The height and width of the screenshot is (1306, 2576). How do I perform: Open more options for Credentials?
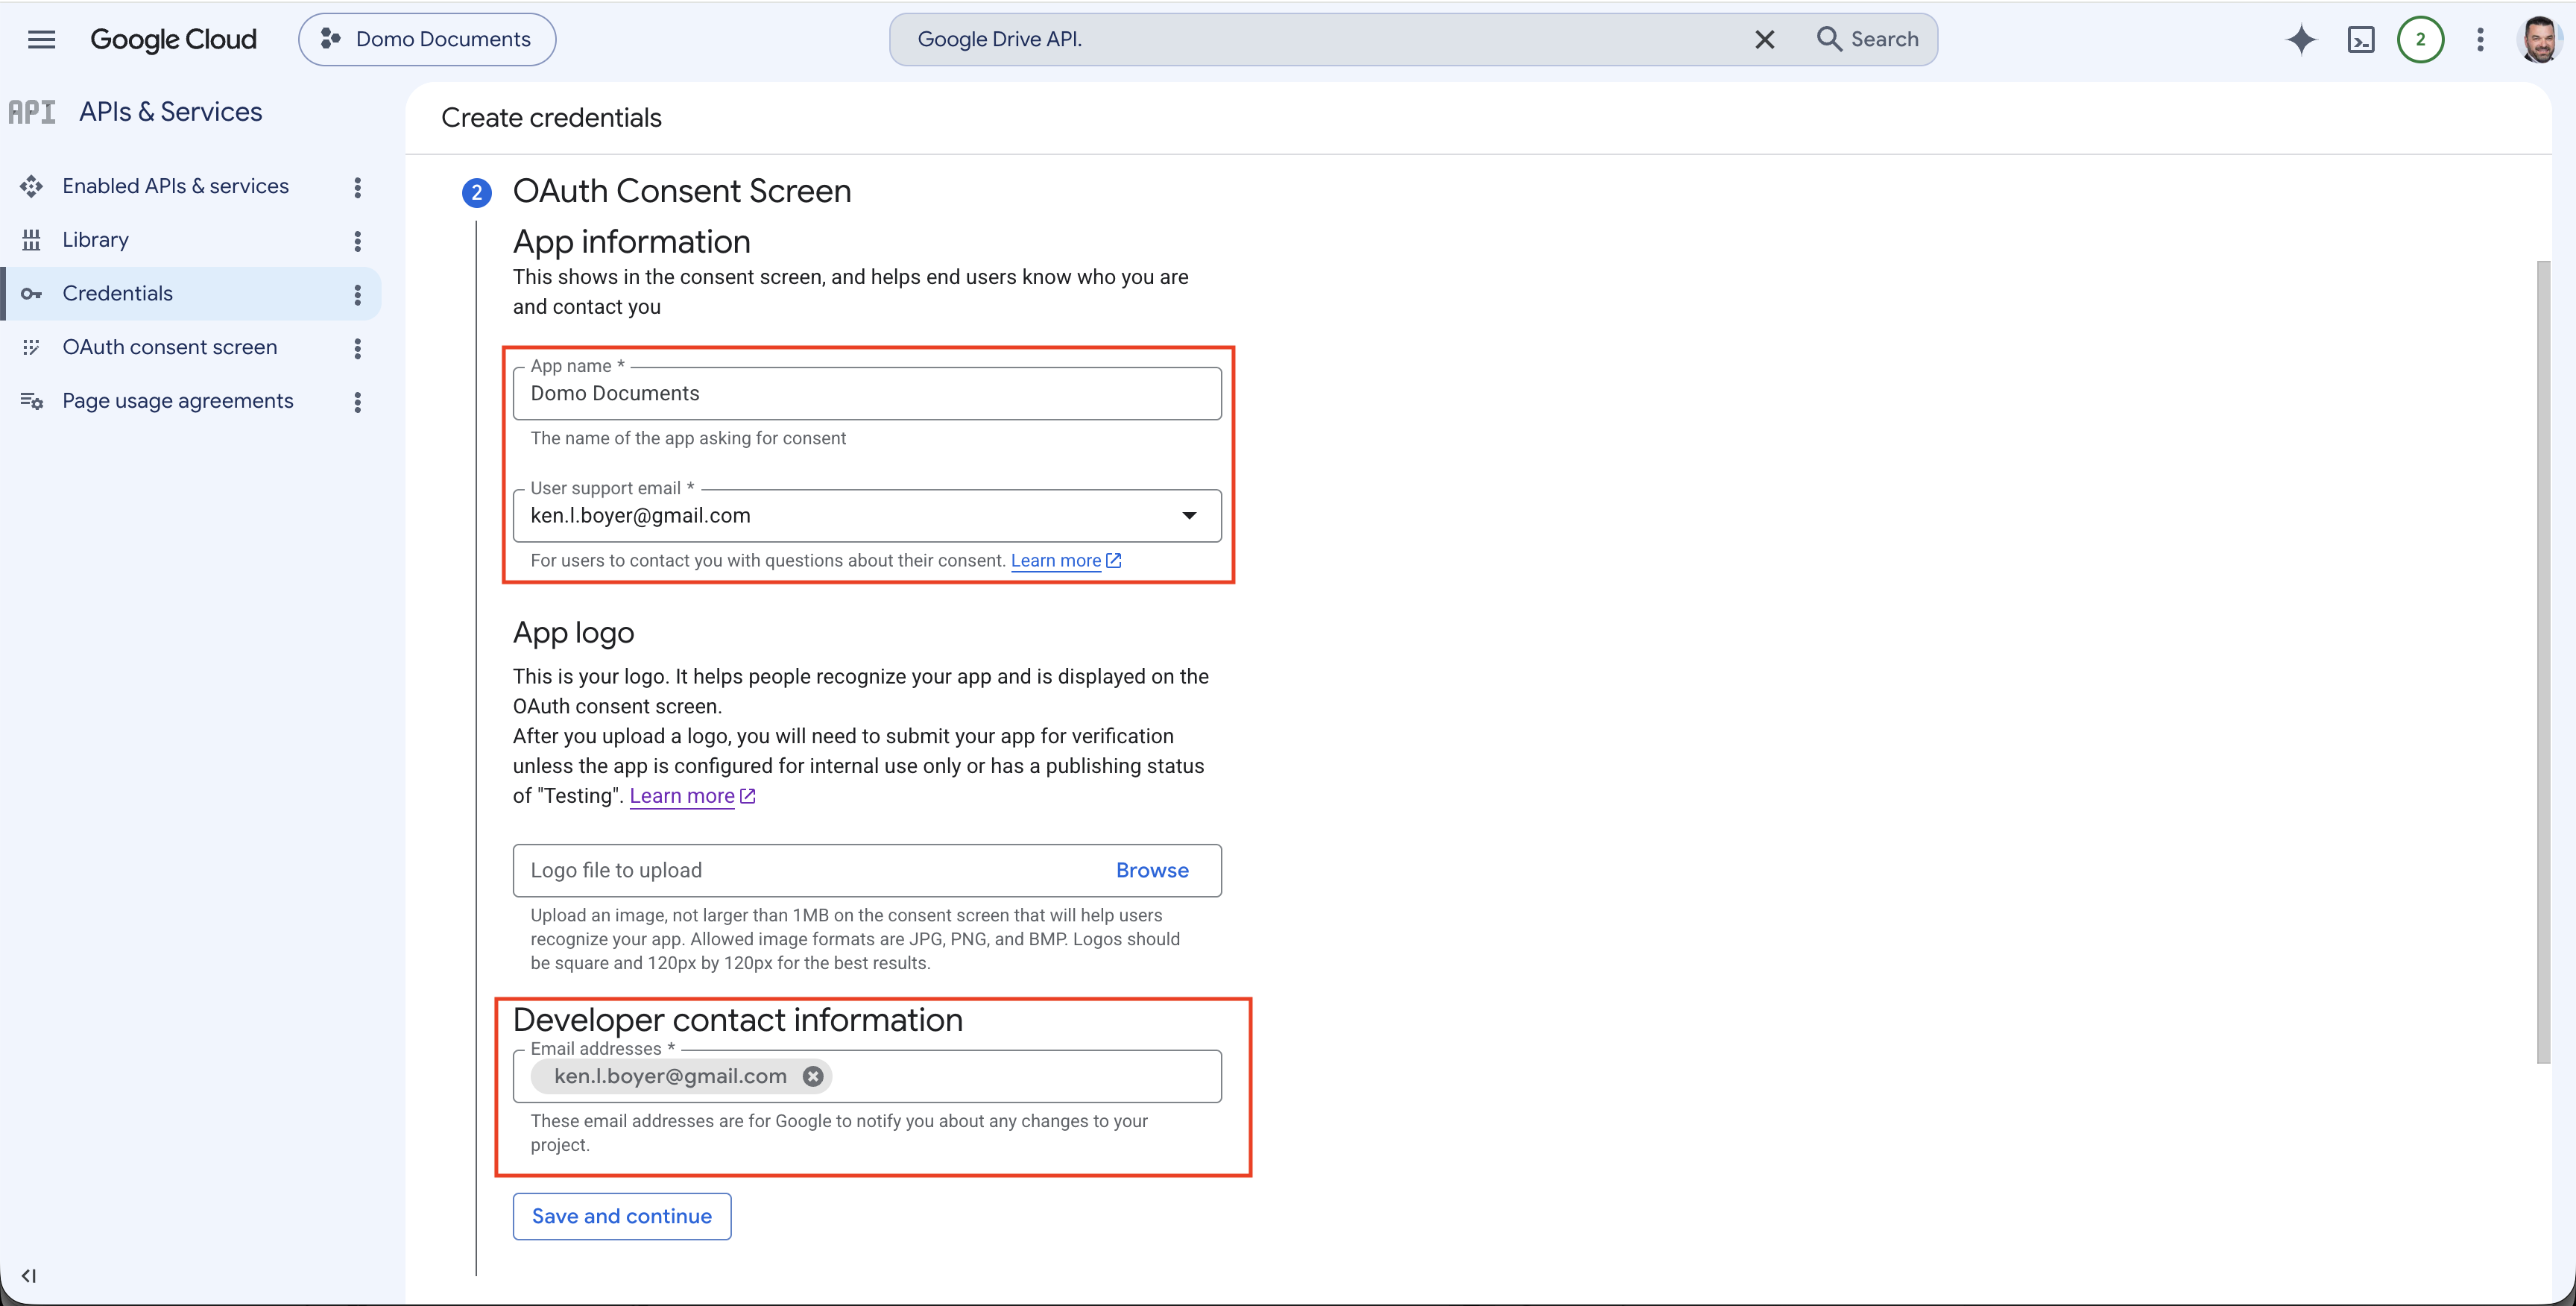357,294
